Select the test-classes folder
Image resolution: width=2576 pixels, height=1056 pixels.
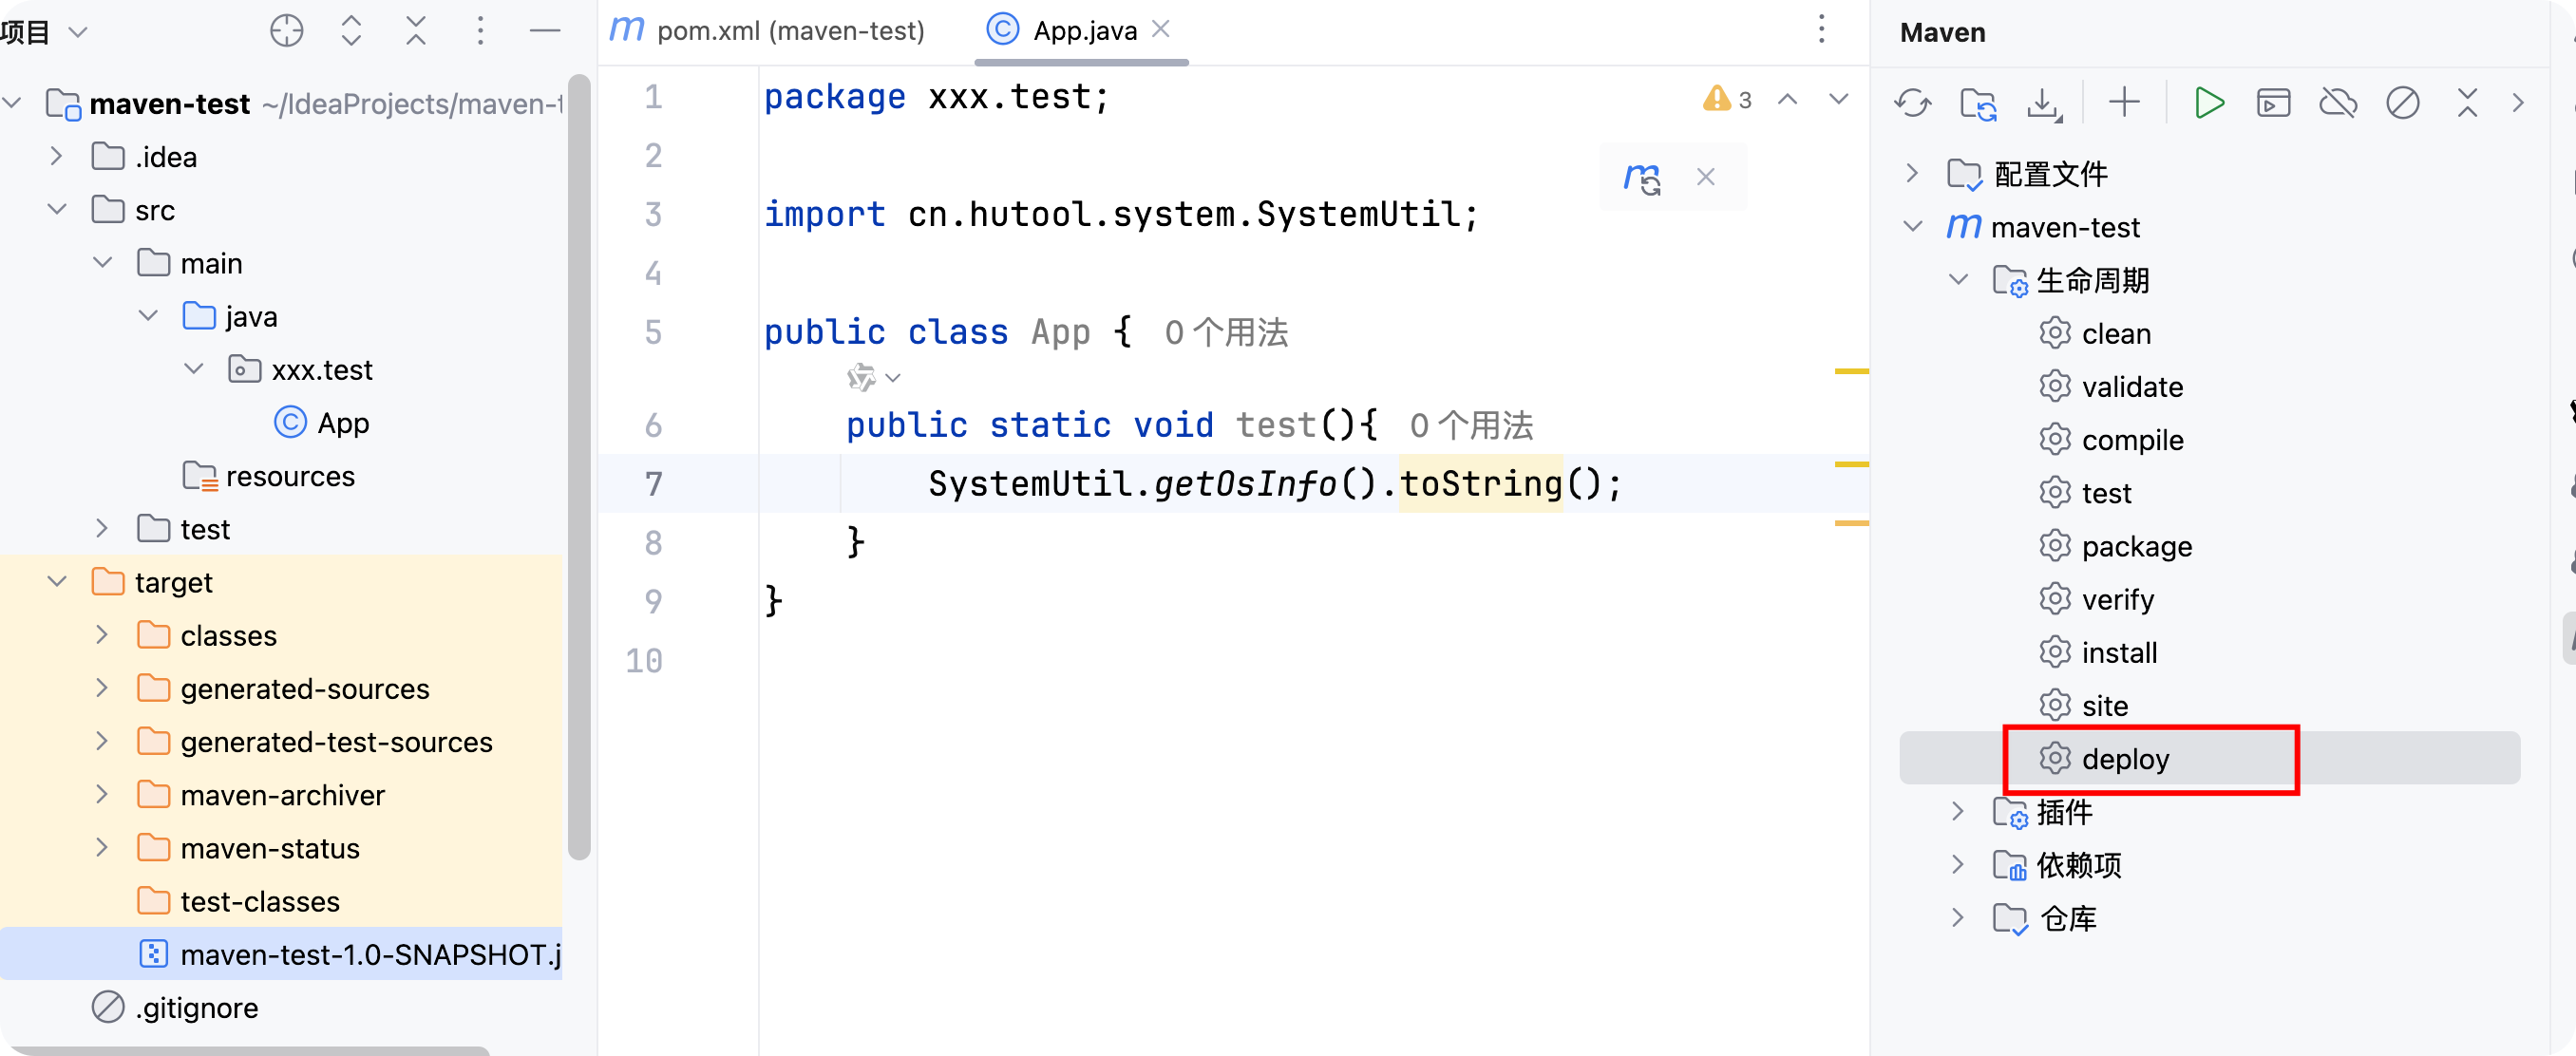[x=238, y=901]
